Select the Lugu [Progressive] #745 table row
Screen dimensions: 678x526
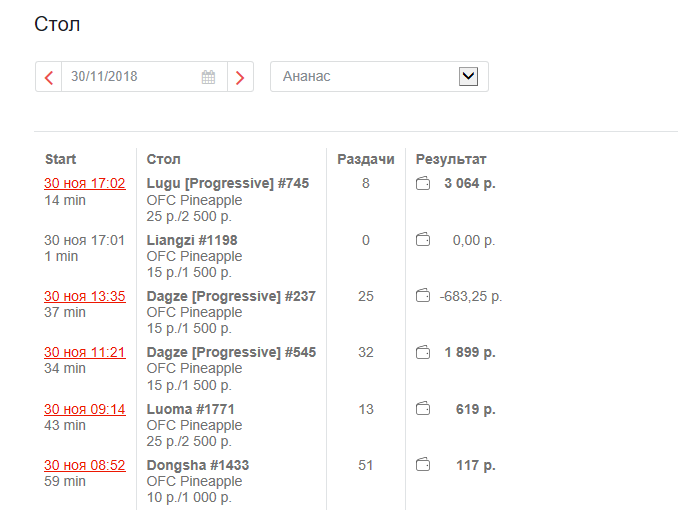click(227, 184)
